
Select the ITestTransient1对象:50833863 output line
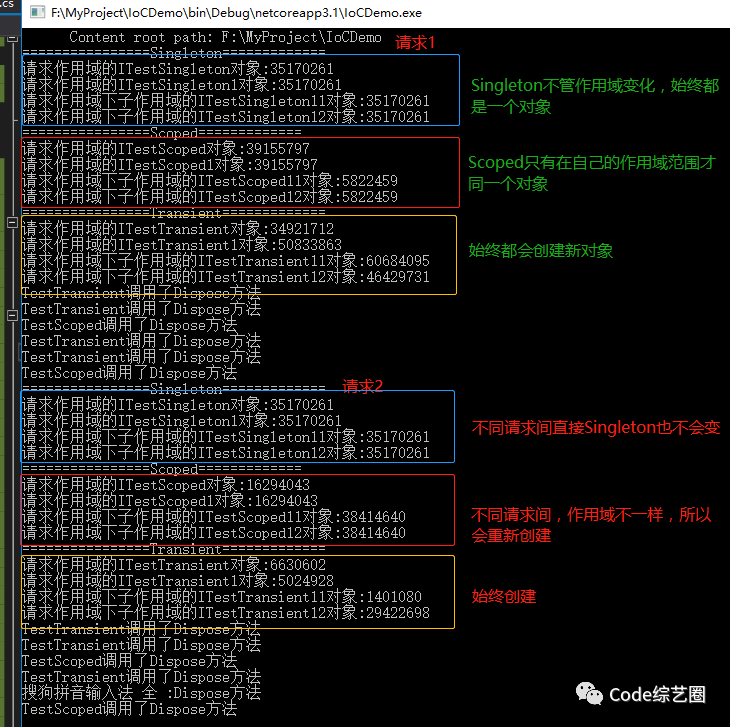click(x=182, y=244)
